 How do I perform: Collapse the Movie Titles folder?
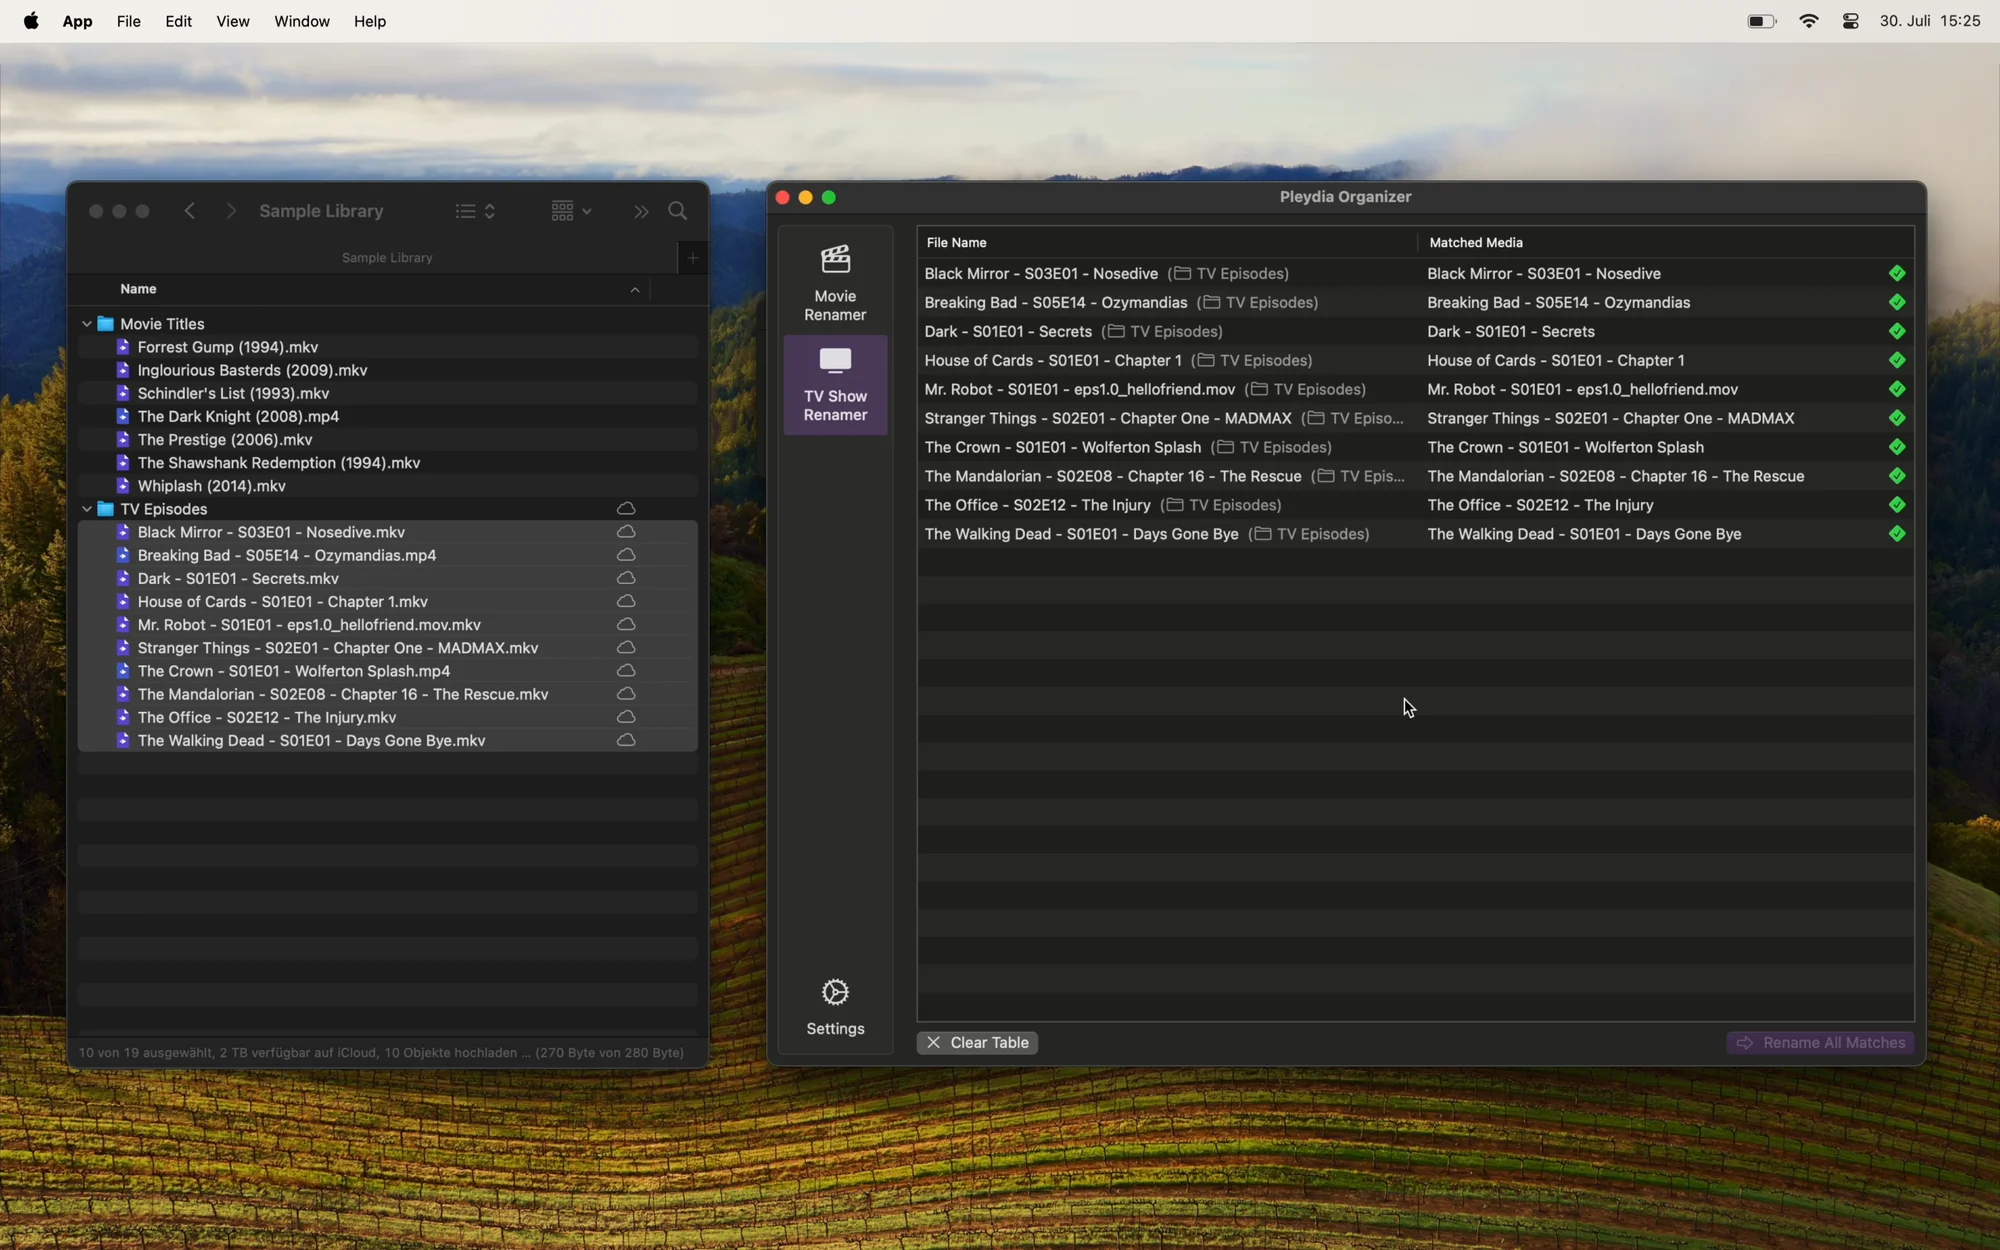pos(88,323)
